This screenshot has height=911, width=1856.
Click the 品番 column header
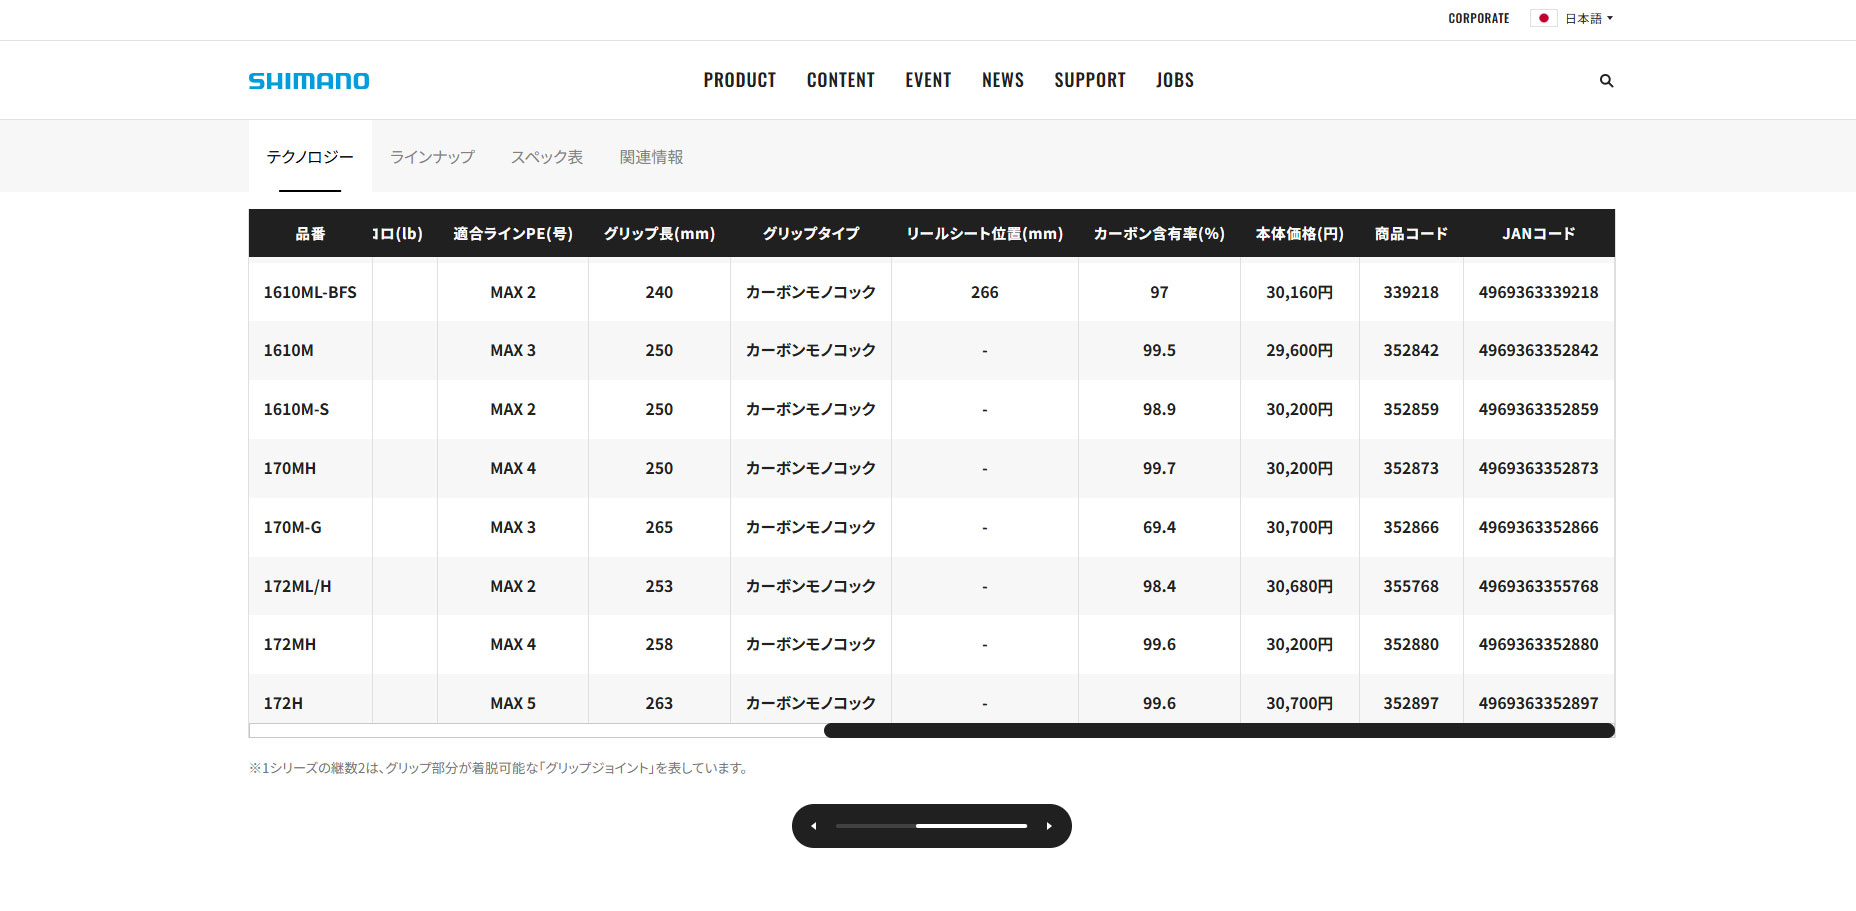click(x=310, y=234)
